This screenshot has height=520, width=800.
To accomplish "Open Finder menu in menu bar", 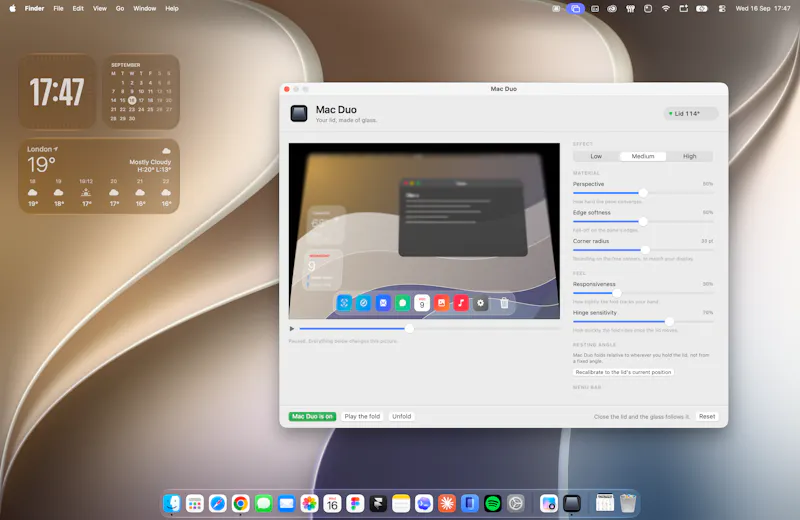I will click(x=35, y=8).
